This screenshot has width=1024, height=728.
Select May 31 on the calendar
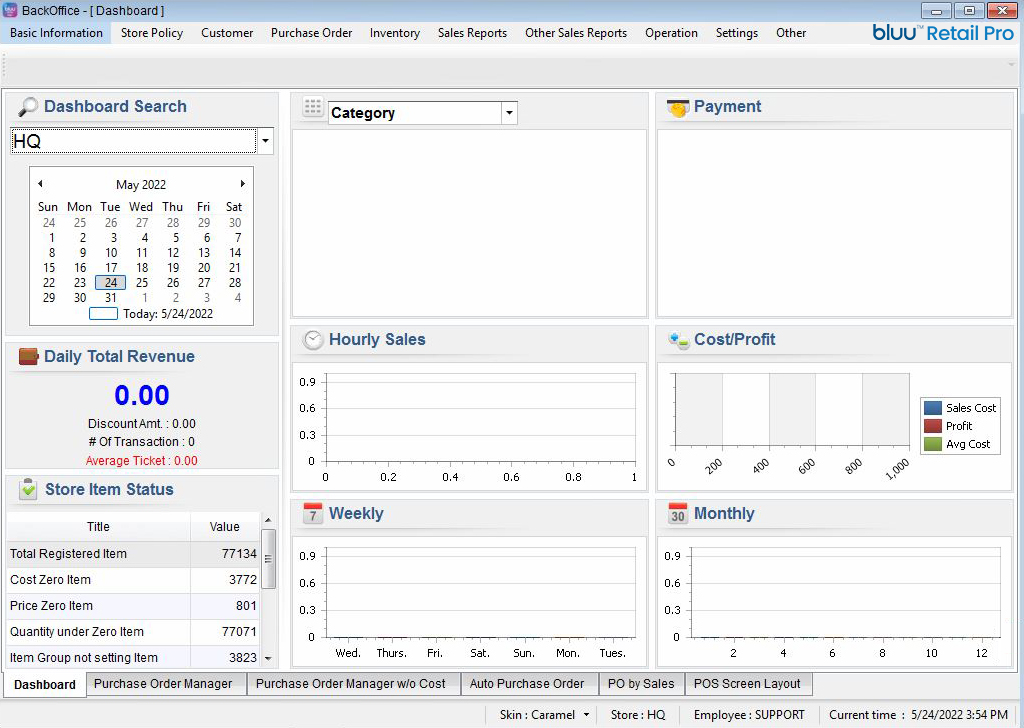(111, 298)
